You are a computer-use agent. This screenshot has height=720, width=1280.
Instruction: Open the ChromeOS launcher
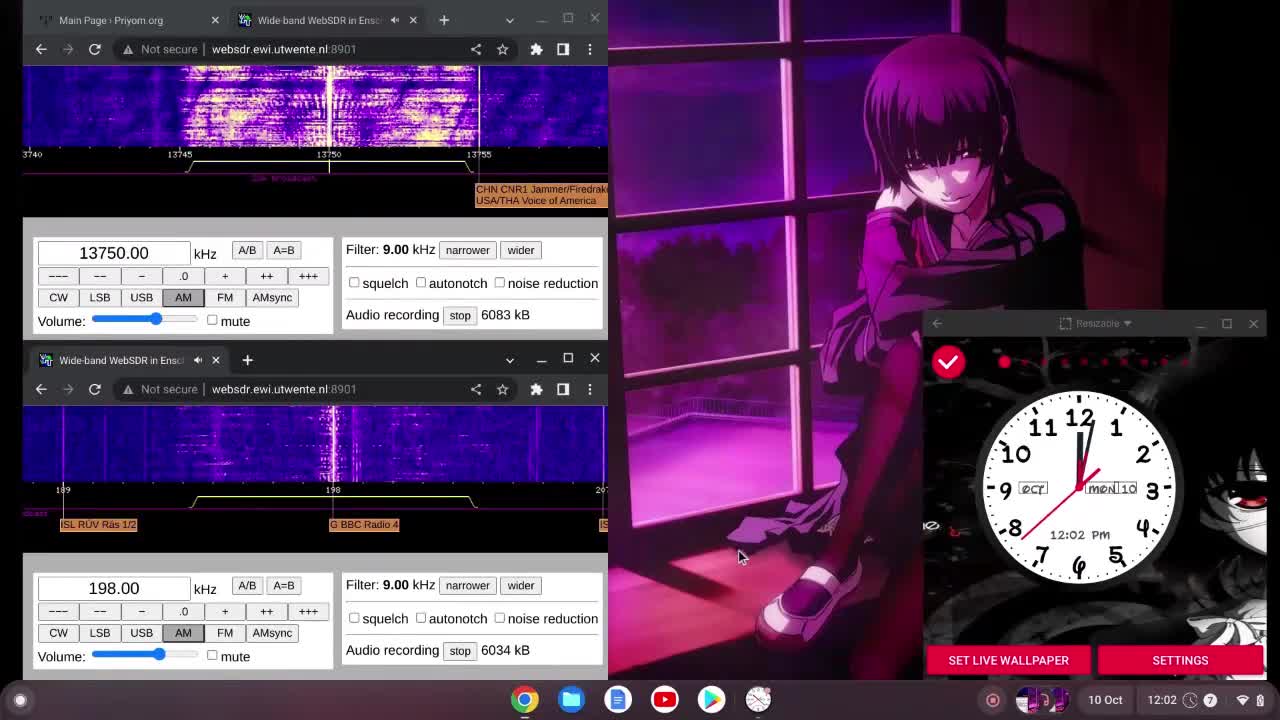click(20, 700)
